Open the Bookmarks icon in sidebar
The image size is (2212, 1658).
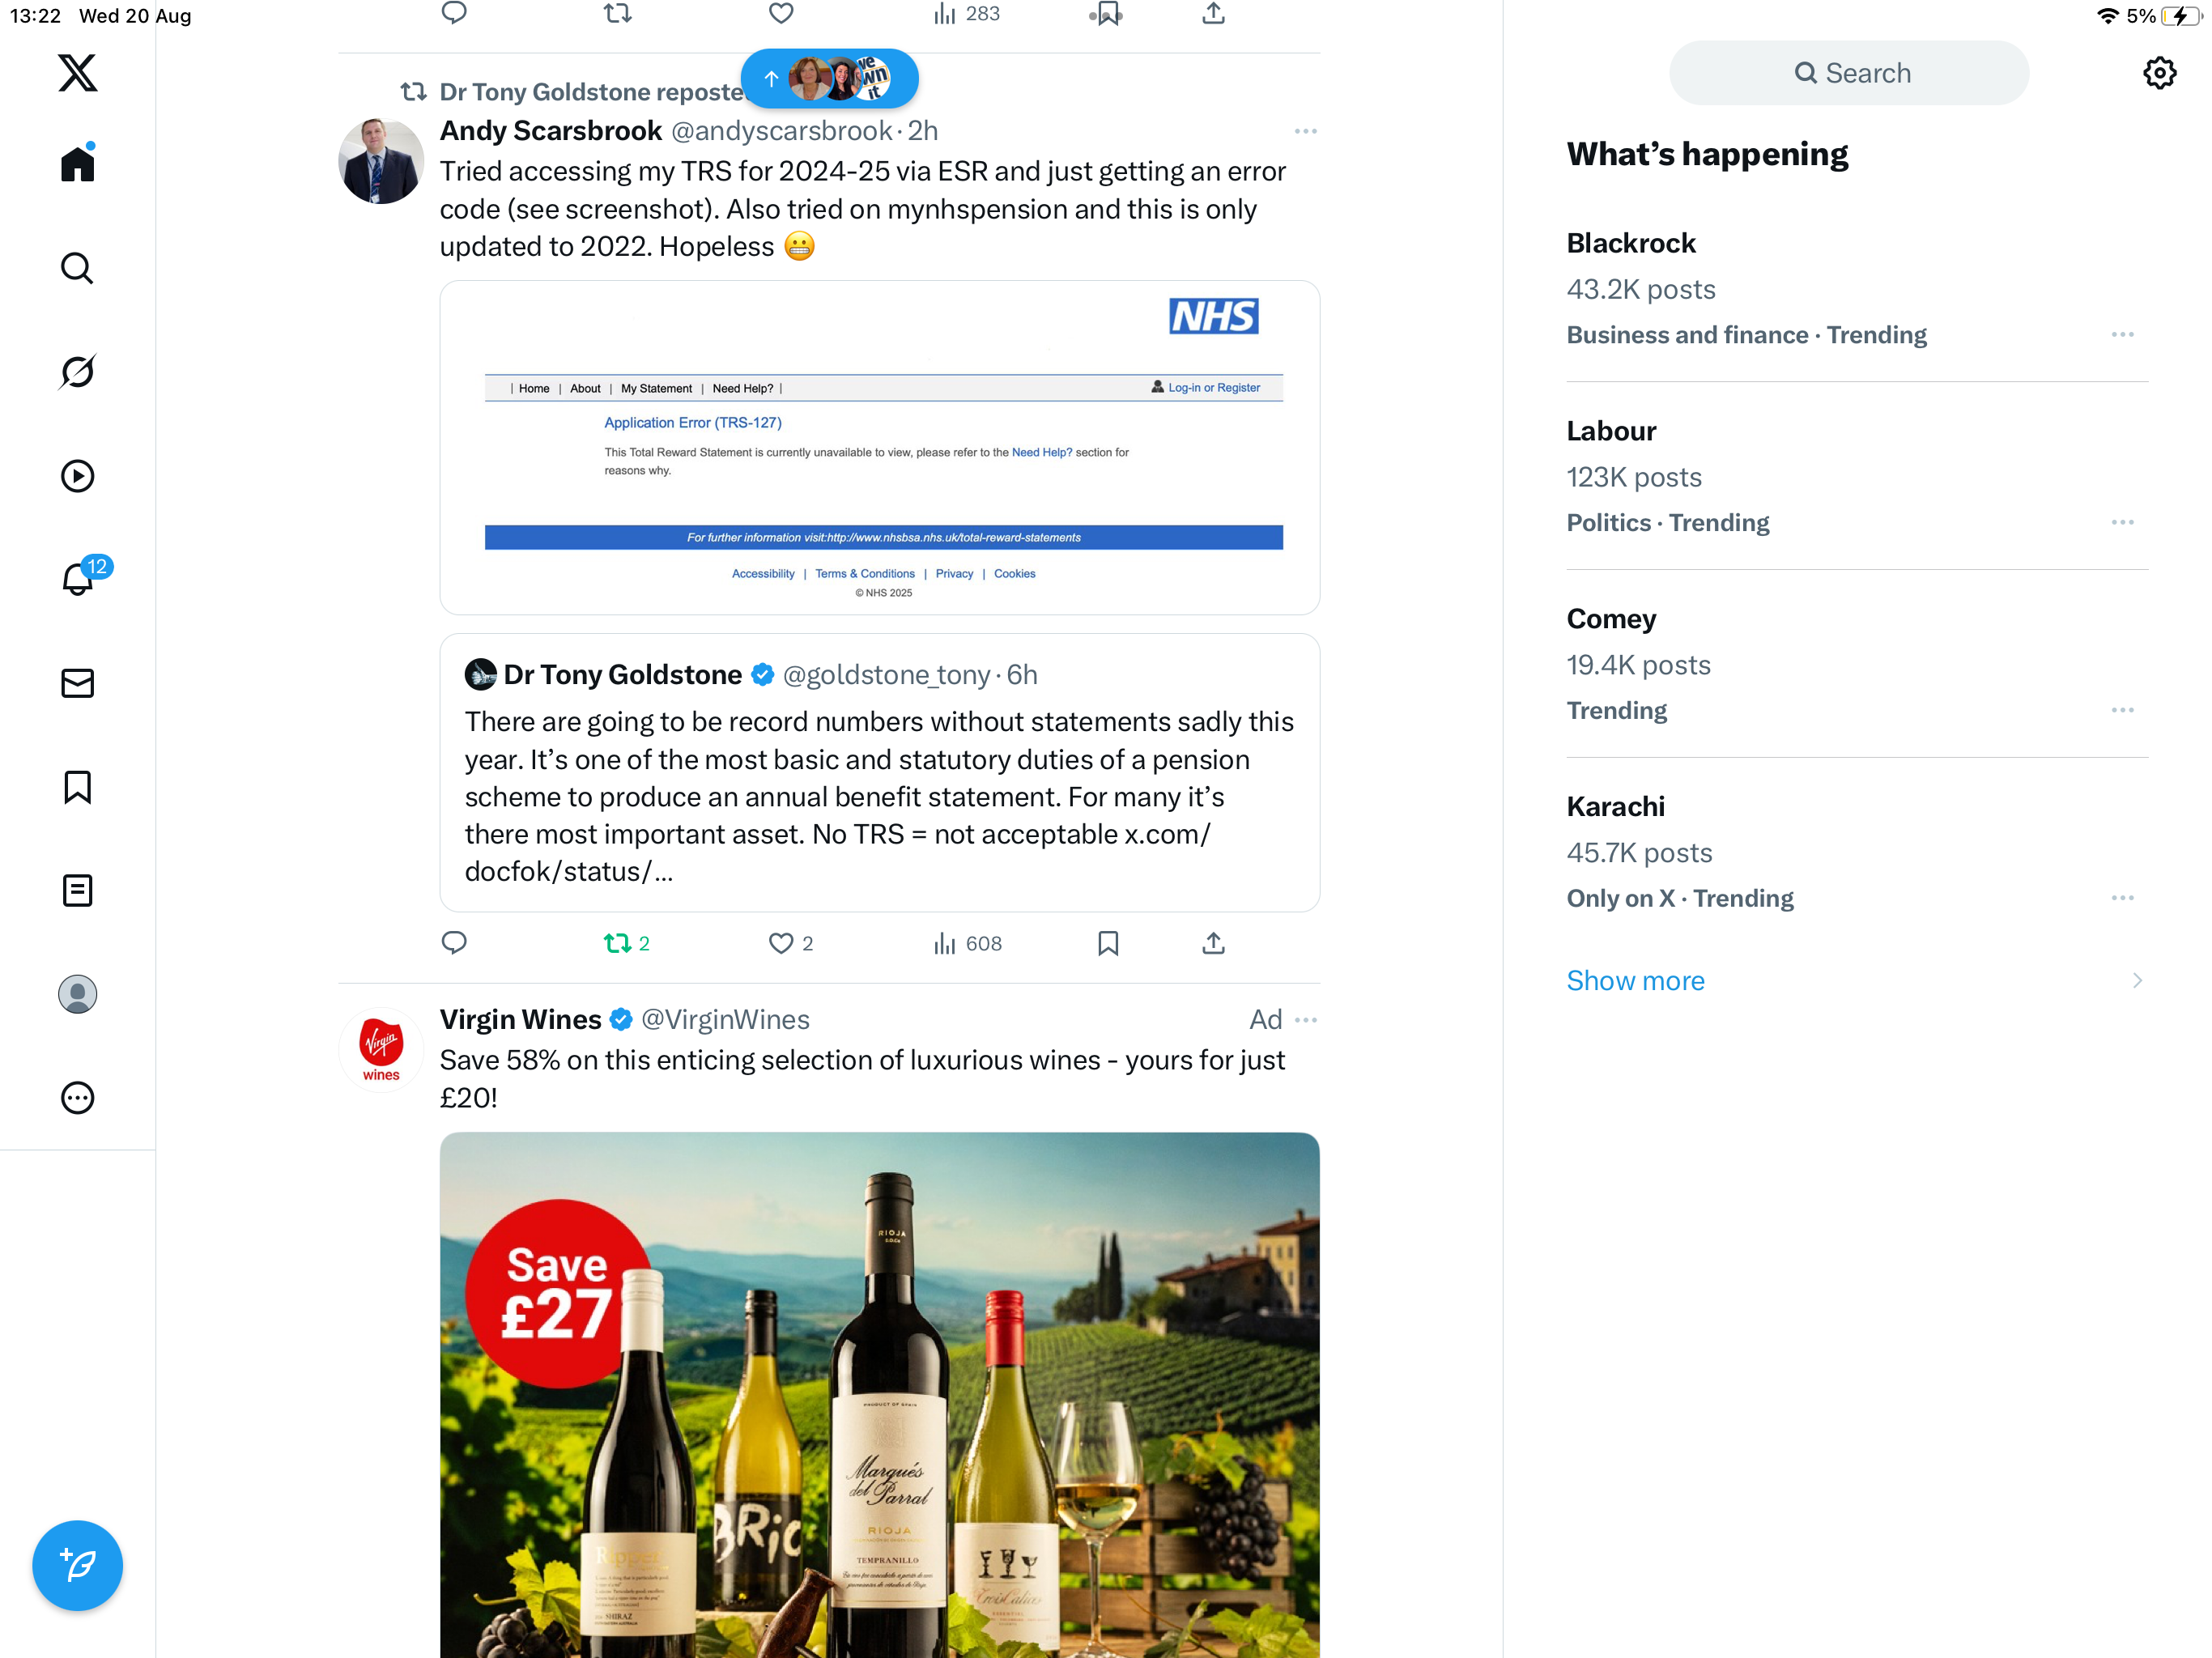77,787
